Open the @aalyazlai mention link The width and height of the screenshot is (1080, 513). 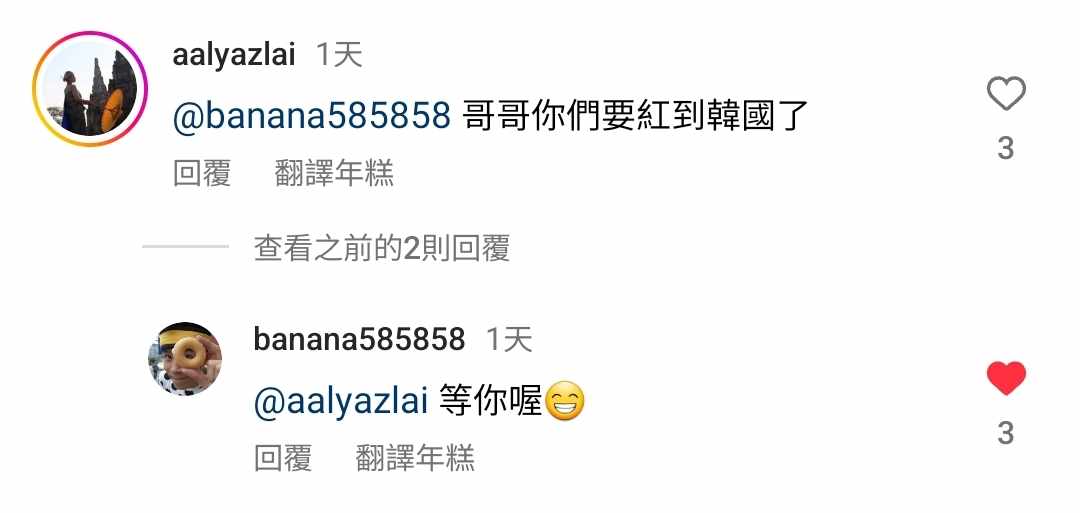click(x=341, y=401)
